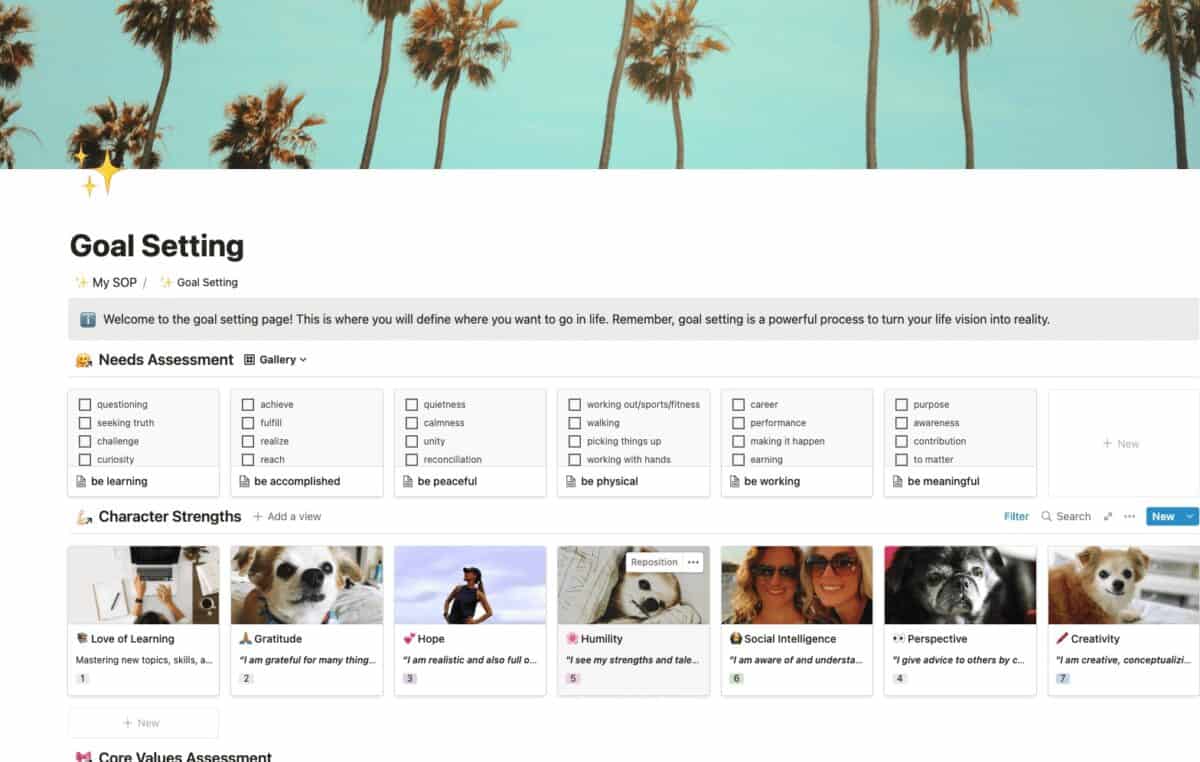Image resolution: width=1200 pixels, height=762 pixels.
Task: Open the be learning card title
Action: [119, 482]
